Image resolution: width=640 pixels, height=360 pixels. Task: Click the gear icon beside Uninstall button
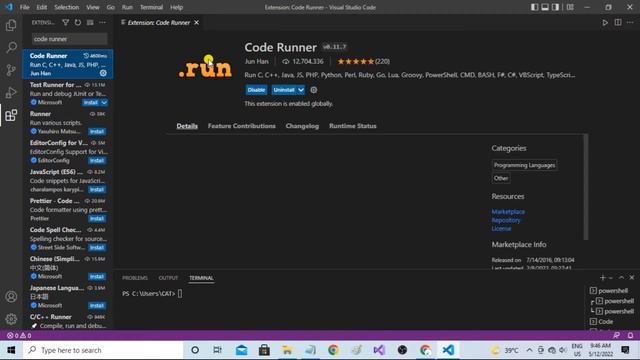point(313,90)
